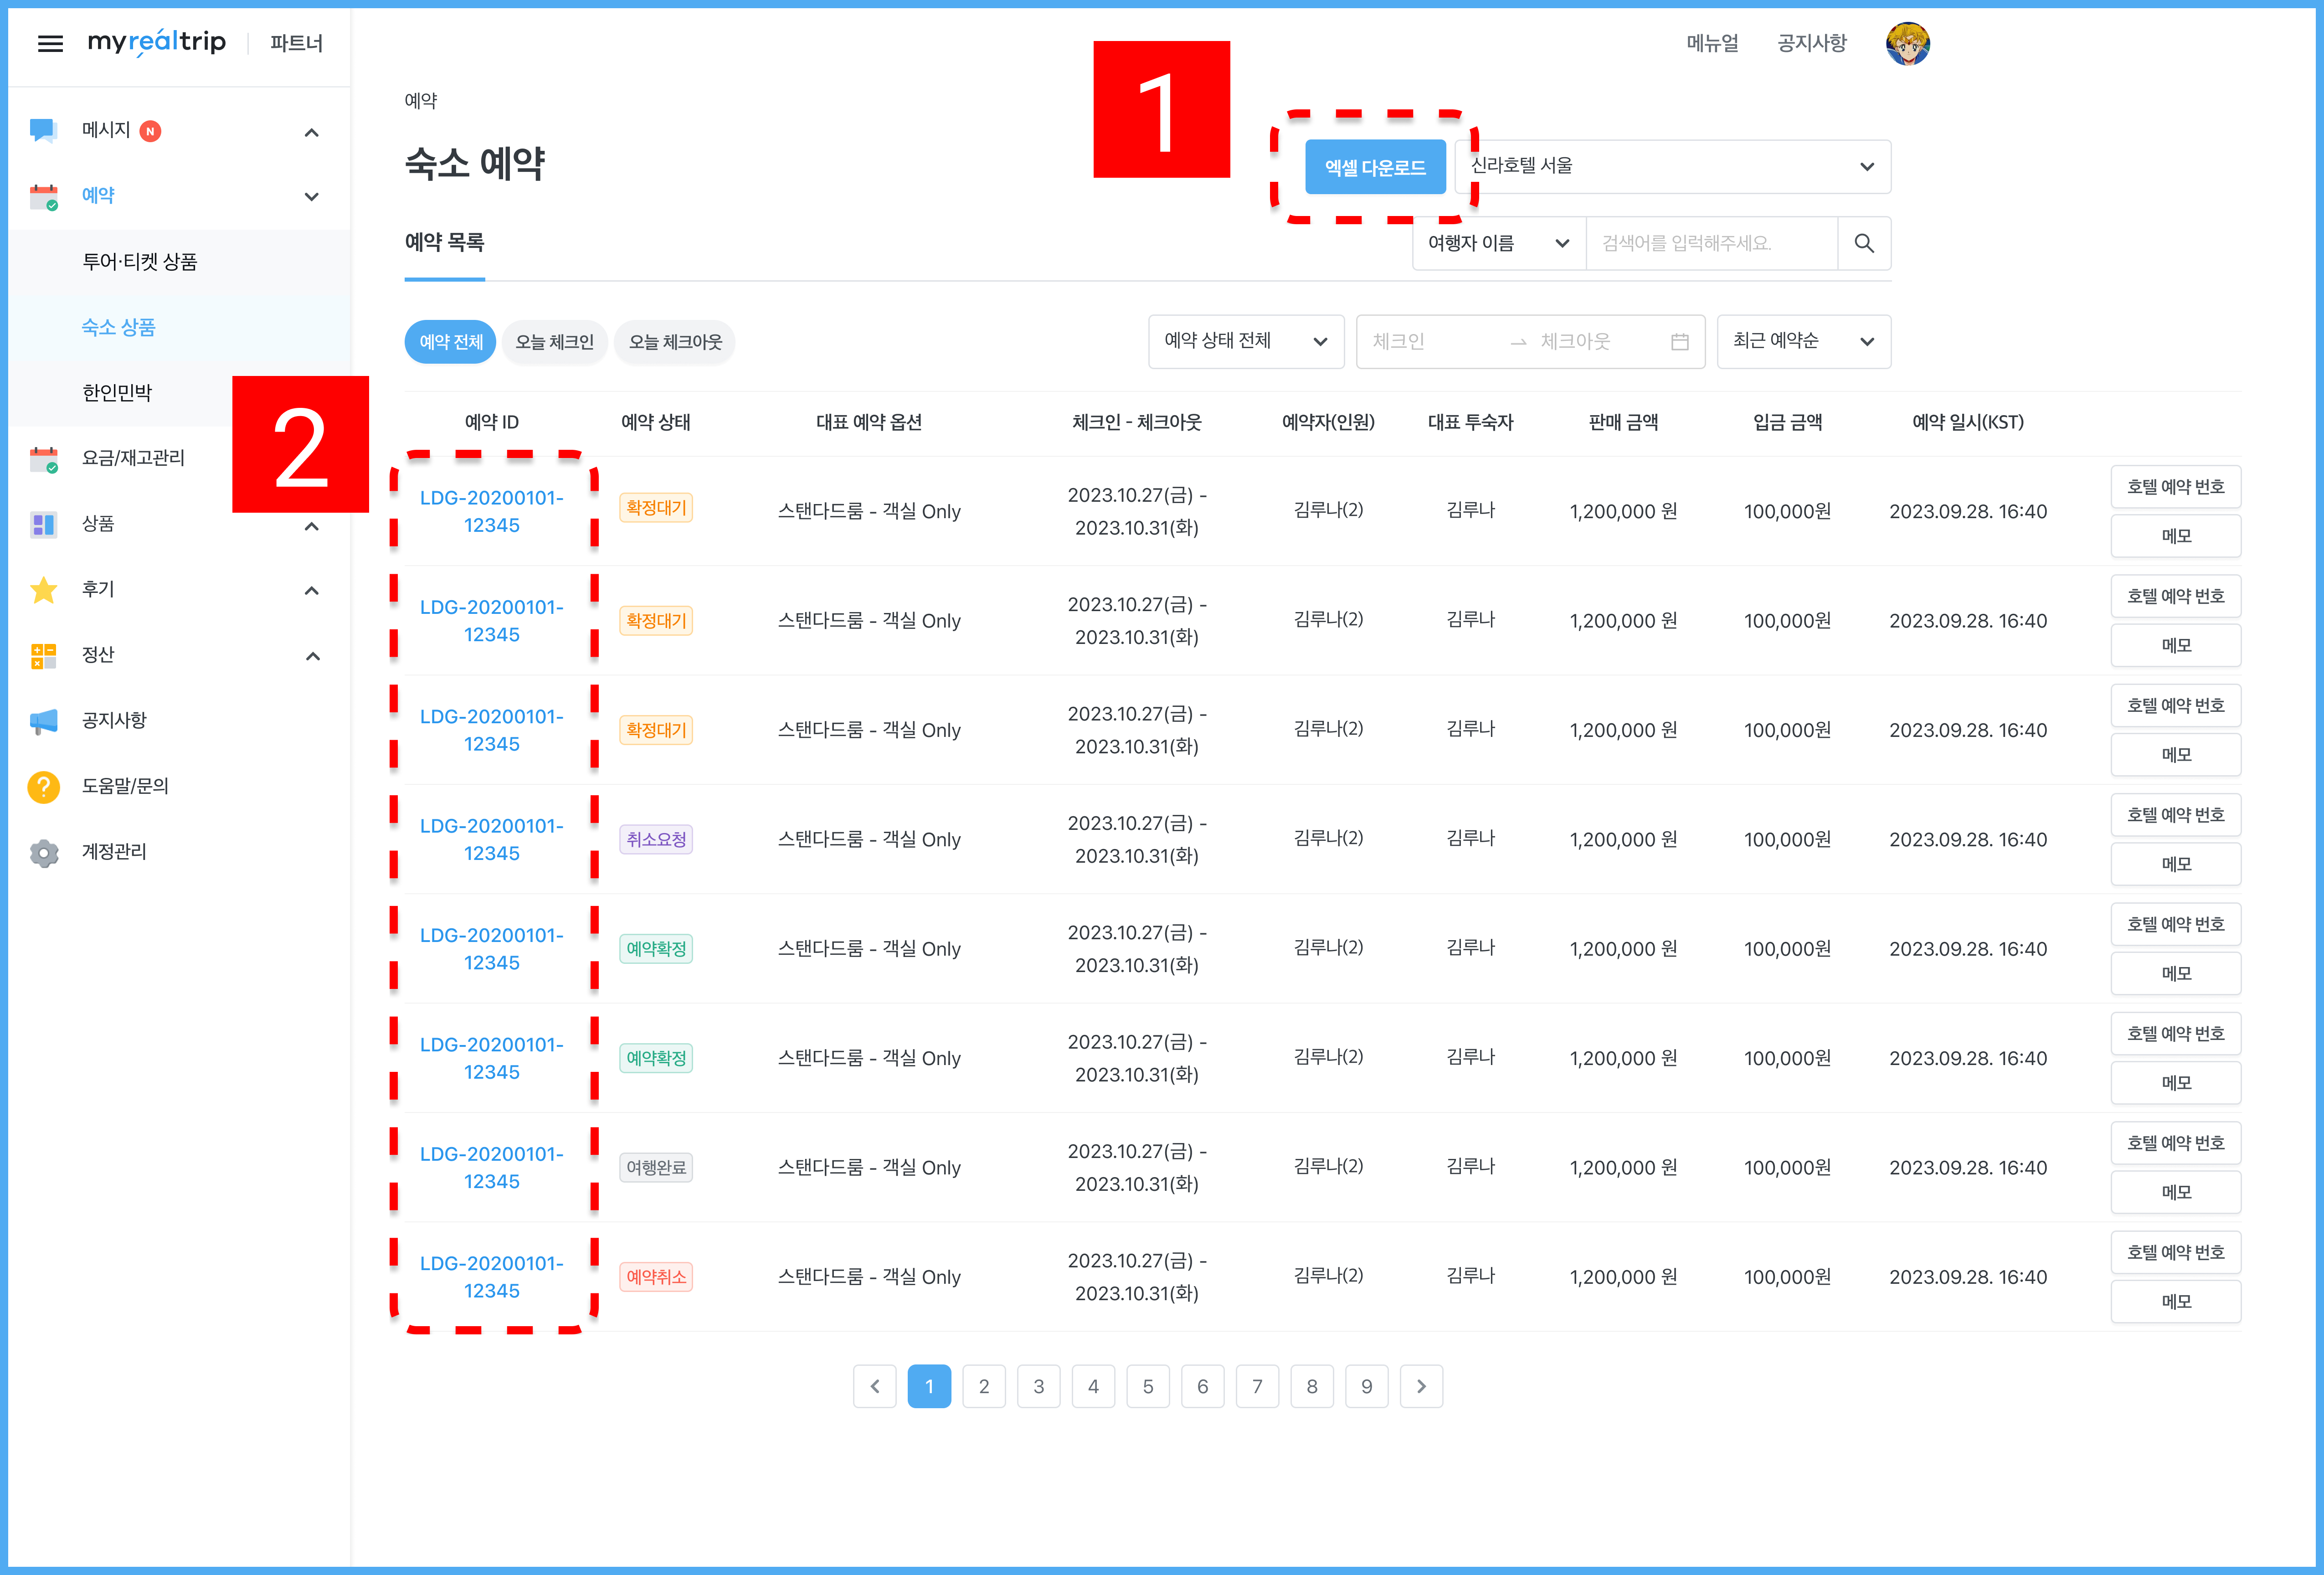Expand the 정산 sidebar section

(312, 656)
